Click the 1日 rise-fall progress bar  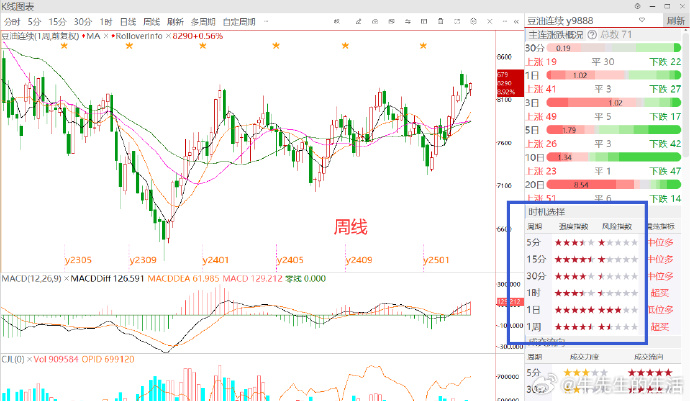[x=613, y=75]
